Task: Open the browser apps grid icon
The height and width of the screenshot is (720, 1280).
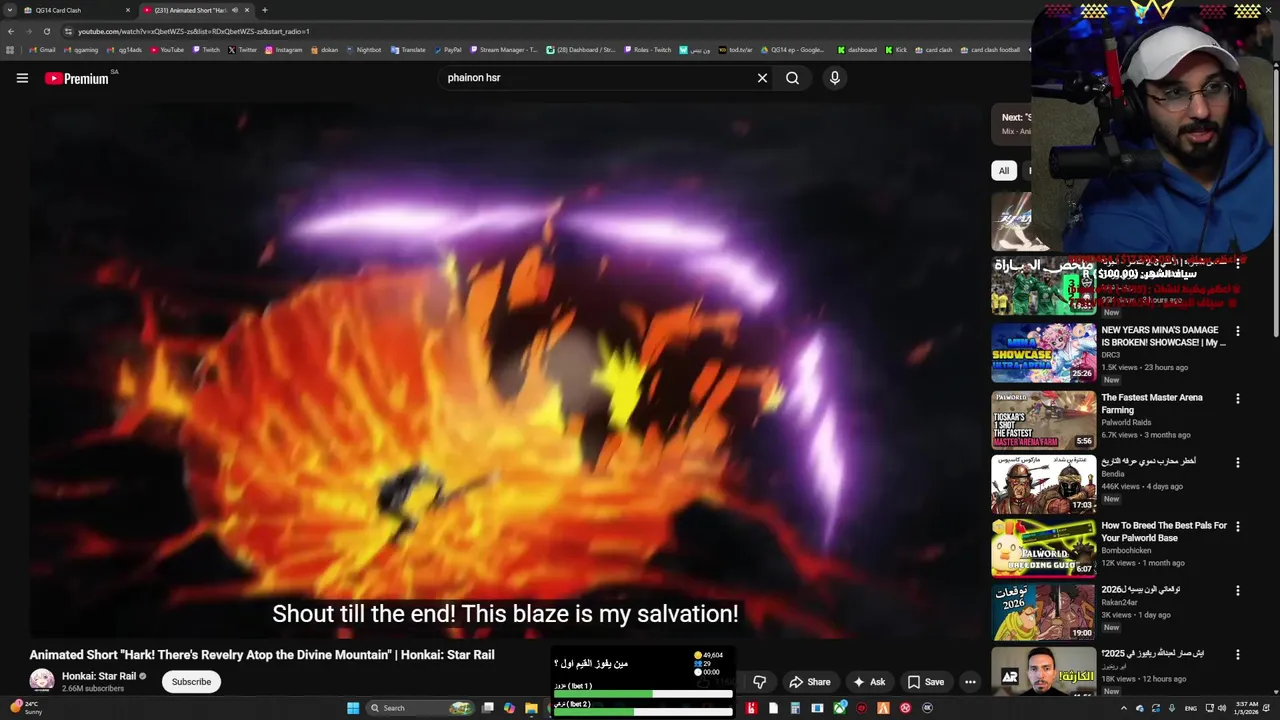Action: [x=10, y=50]
